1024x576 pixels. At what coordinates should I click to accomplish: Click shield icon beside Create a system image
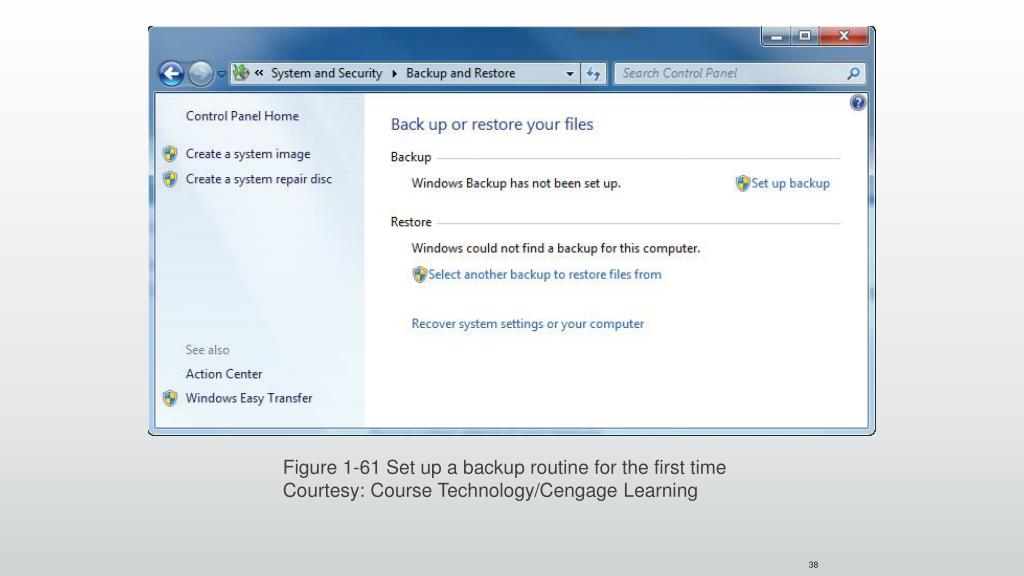(170, 154)
